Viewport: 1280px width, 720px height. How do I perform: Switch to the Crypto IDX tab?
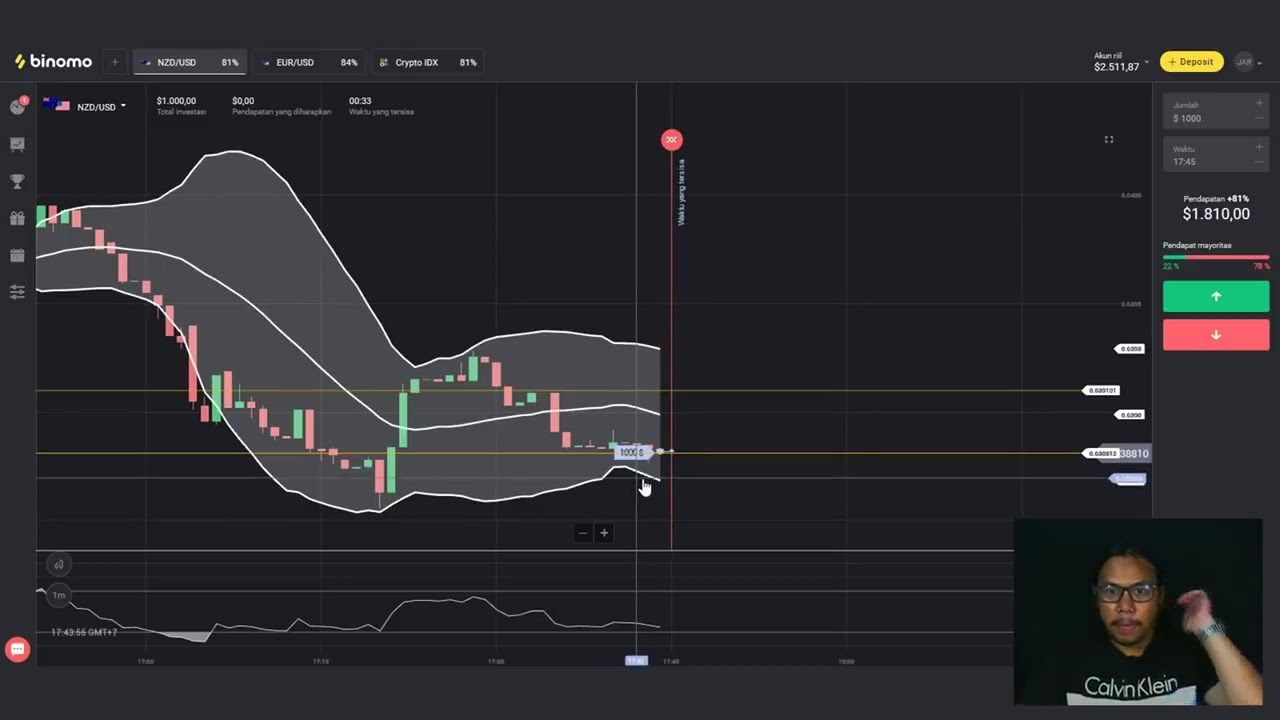(428, 62)
